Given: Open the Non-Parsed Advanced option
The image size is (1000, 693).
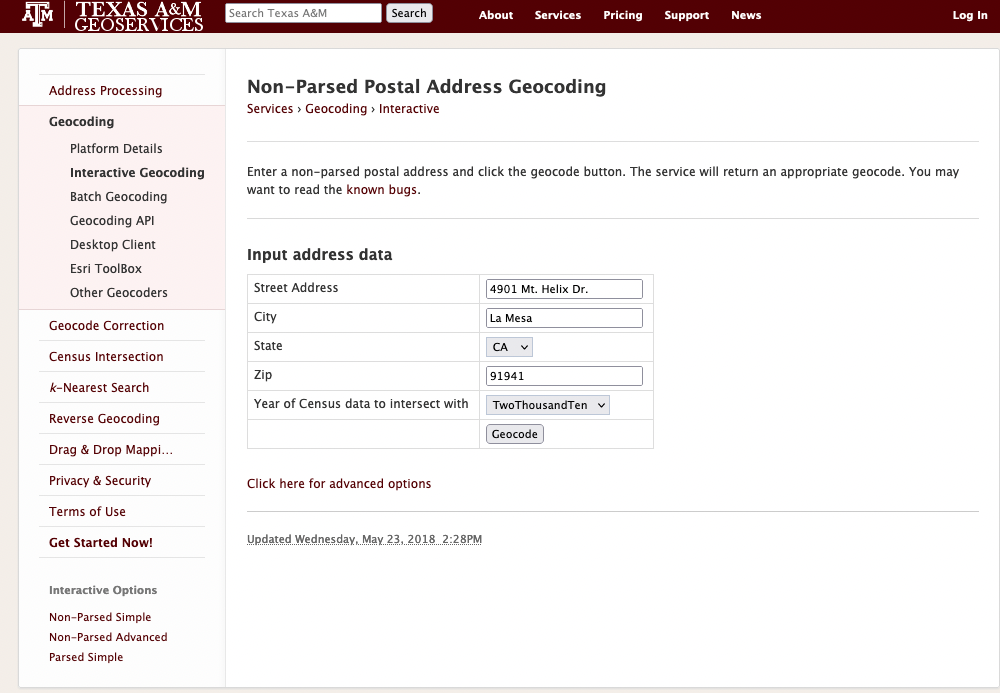Looking at the screenshot, I should (x=108, y=637).
